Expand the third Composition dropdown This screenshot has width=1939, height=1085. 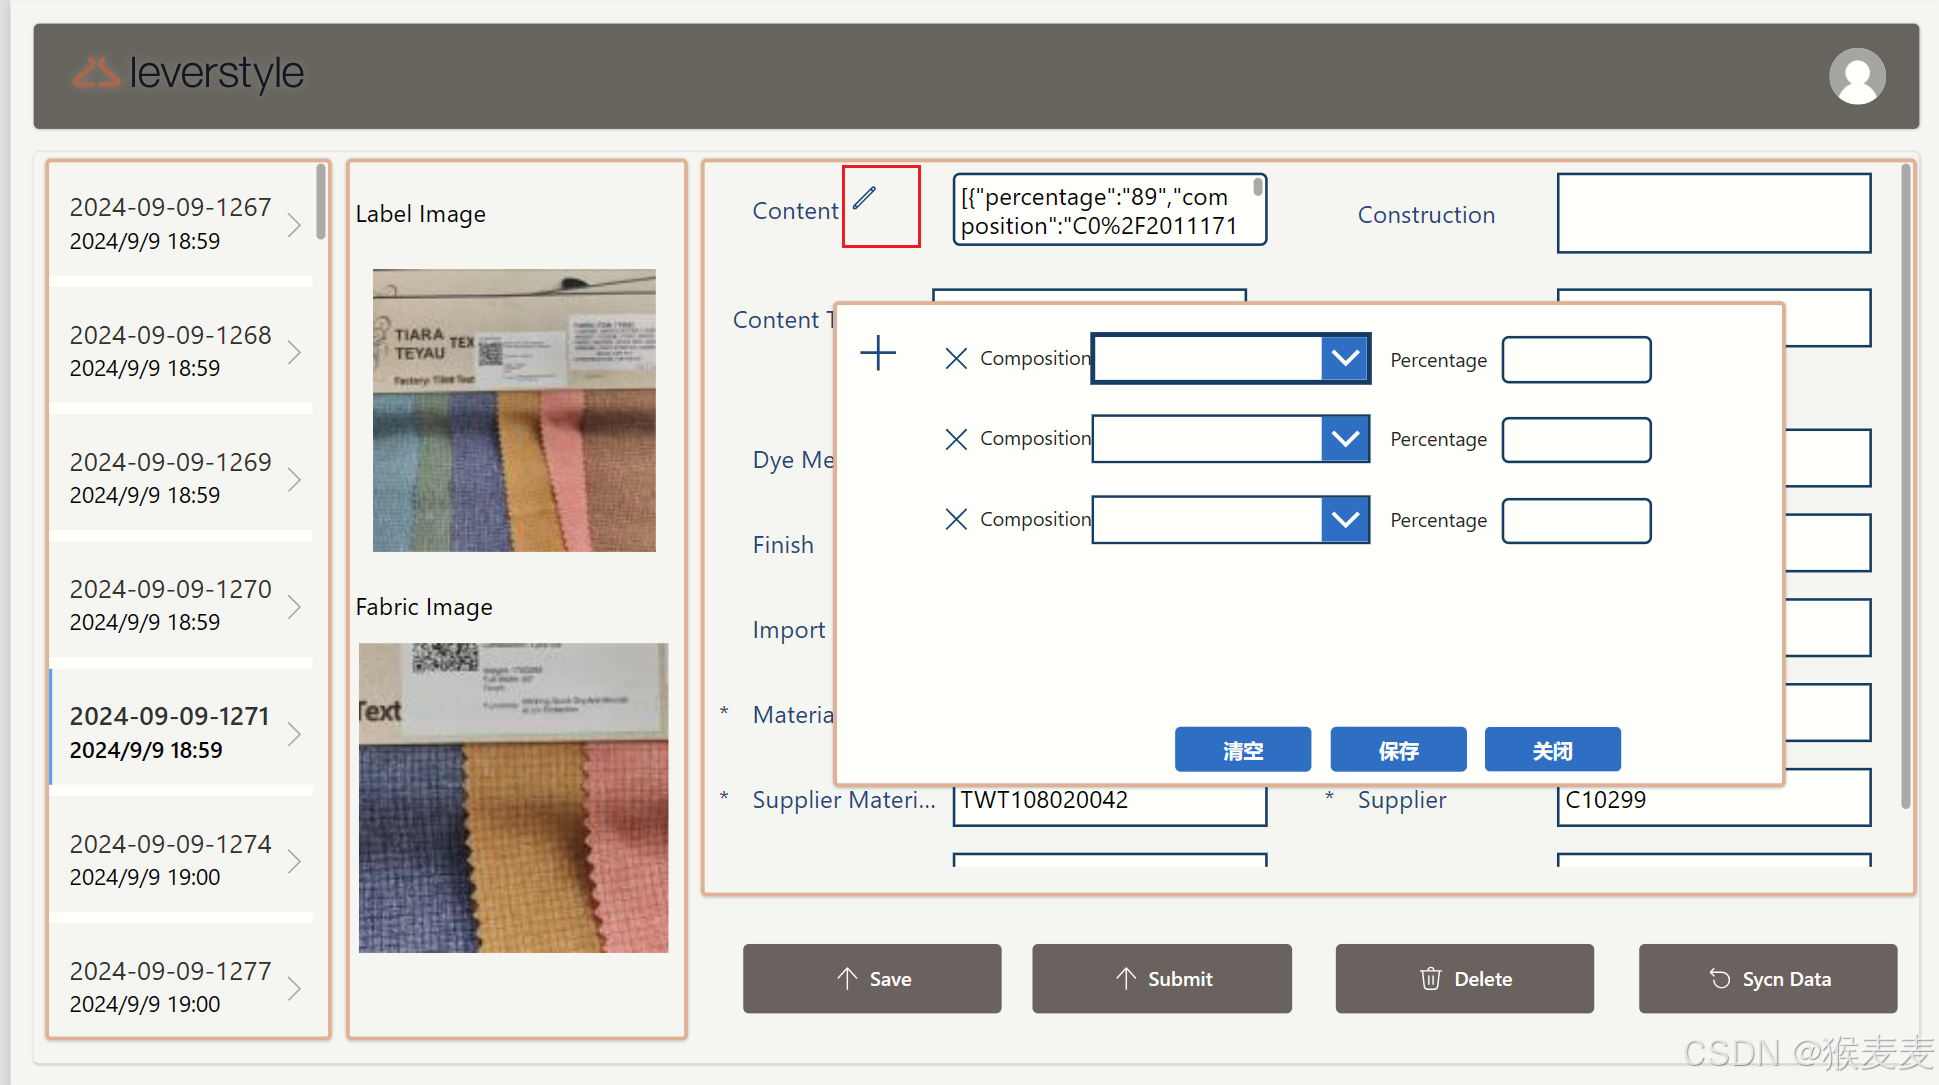(1345, 520)
